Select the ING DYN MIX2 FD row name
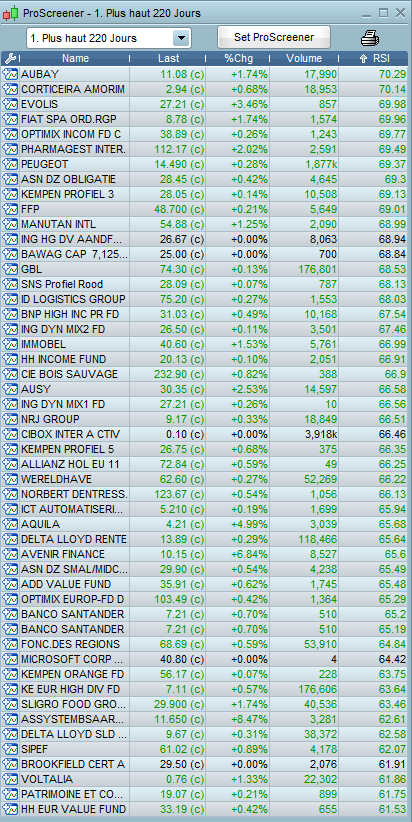The height and width of the screenshot is (822, 412). click(x=63, y=329)
